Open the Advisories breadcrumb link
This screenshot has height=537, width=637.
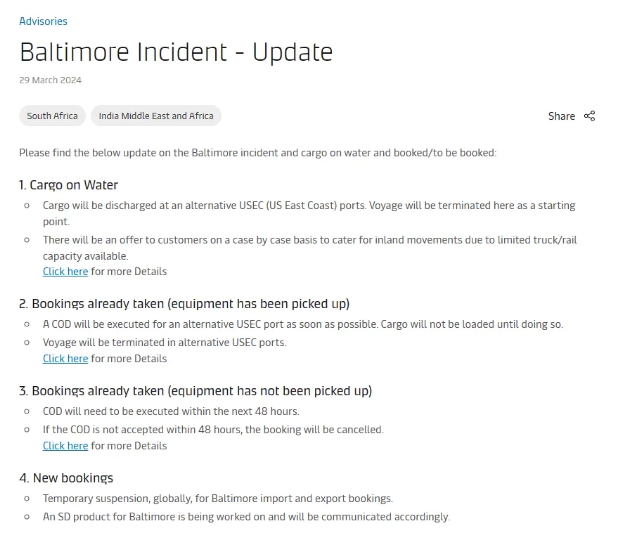[43, 21]
